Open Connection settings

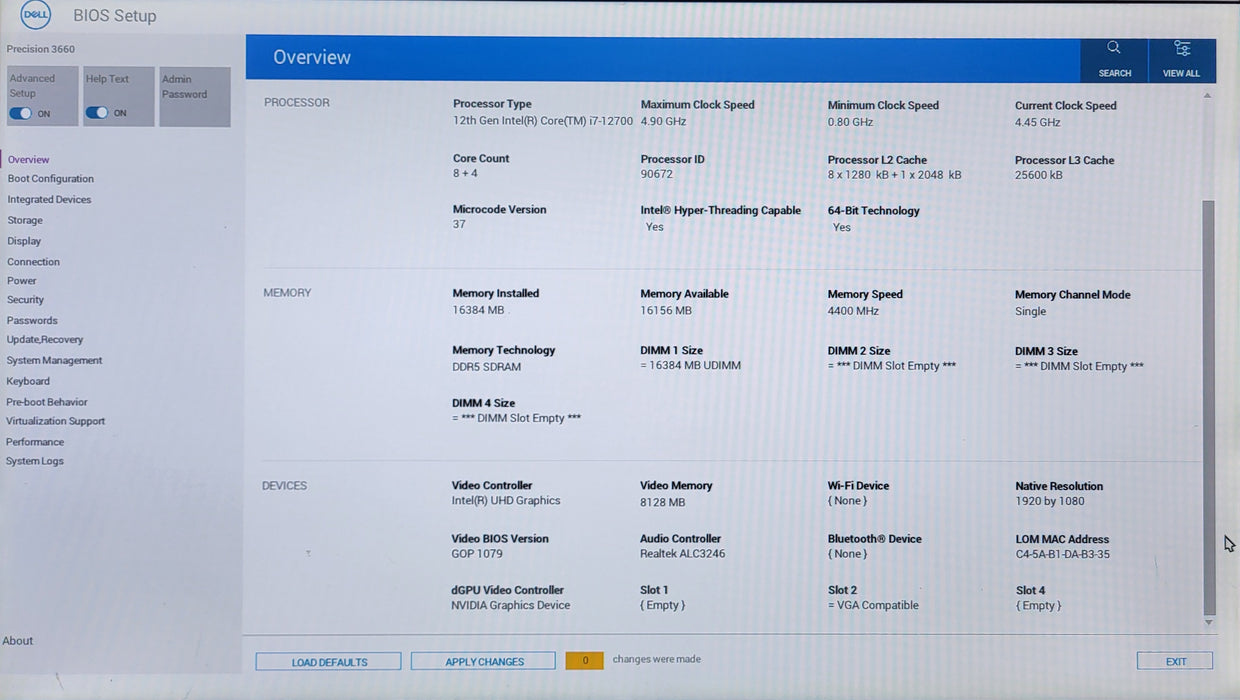(33, 262)
